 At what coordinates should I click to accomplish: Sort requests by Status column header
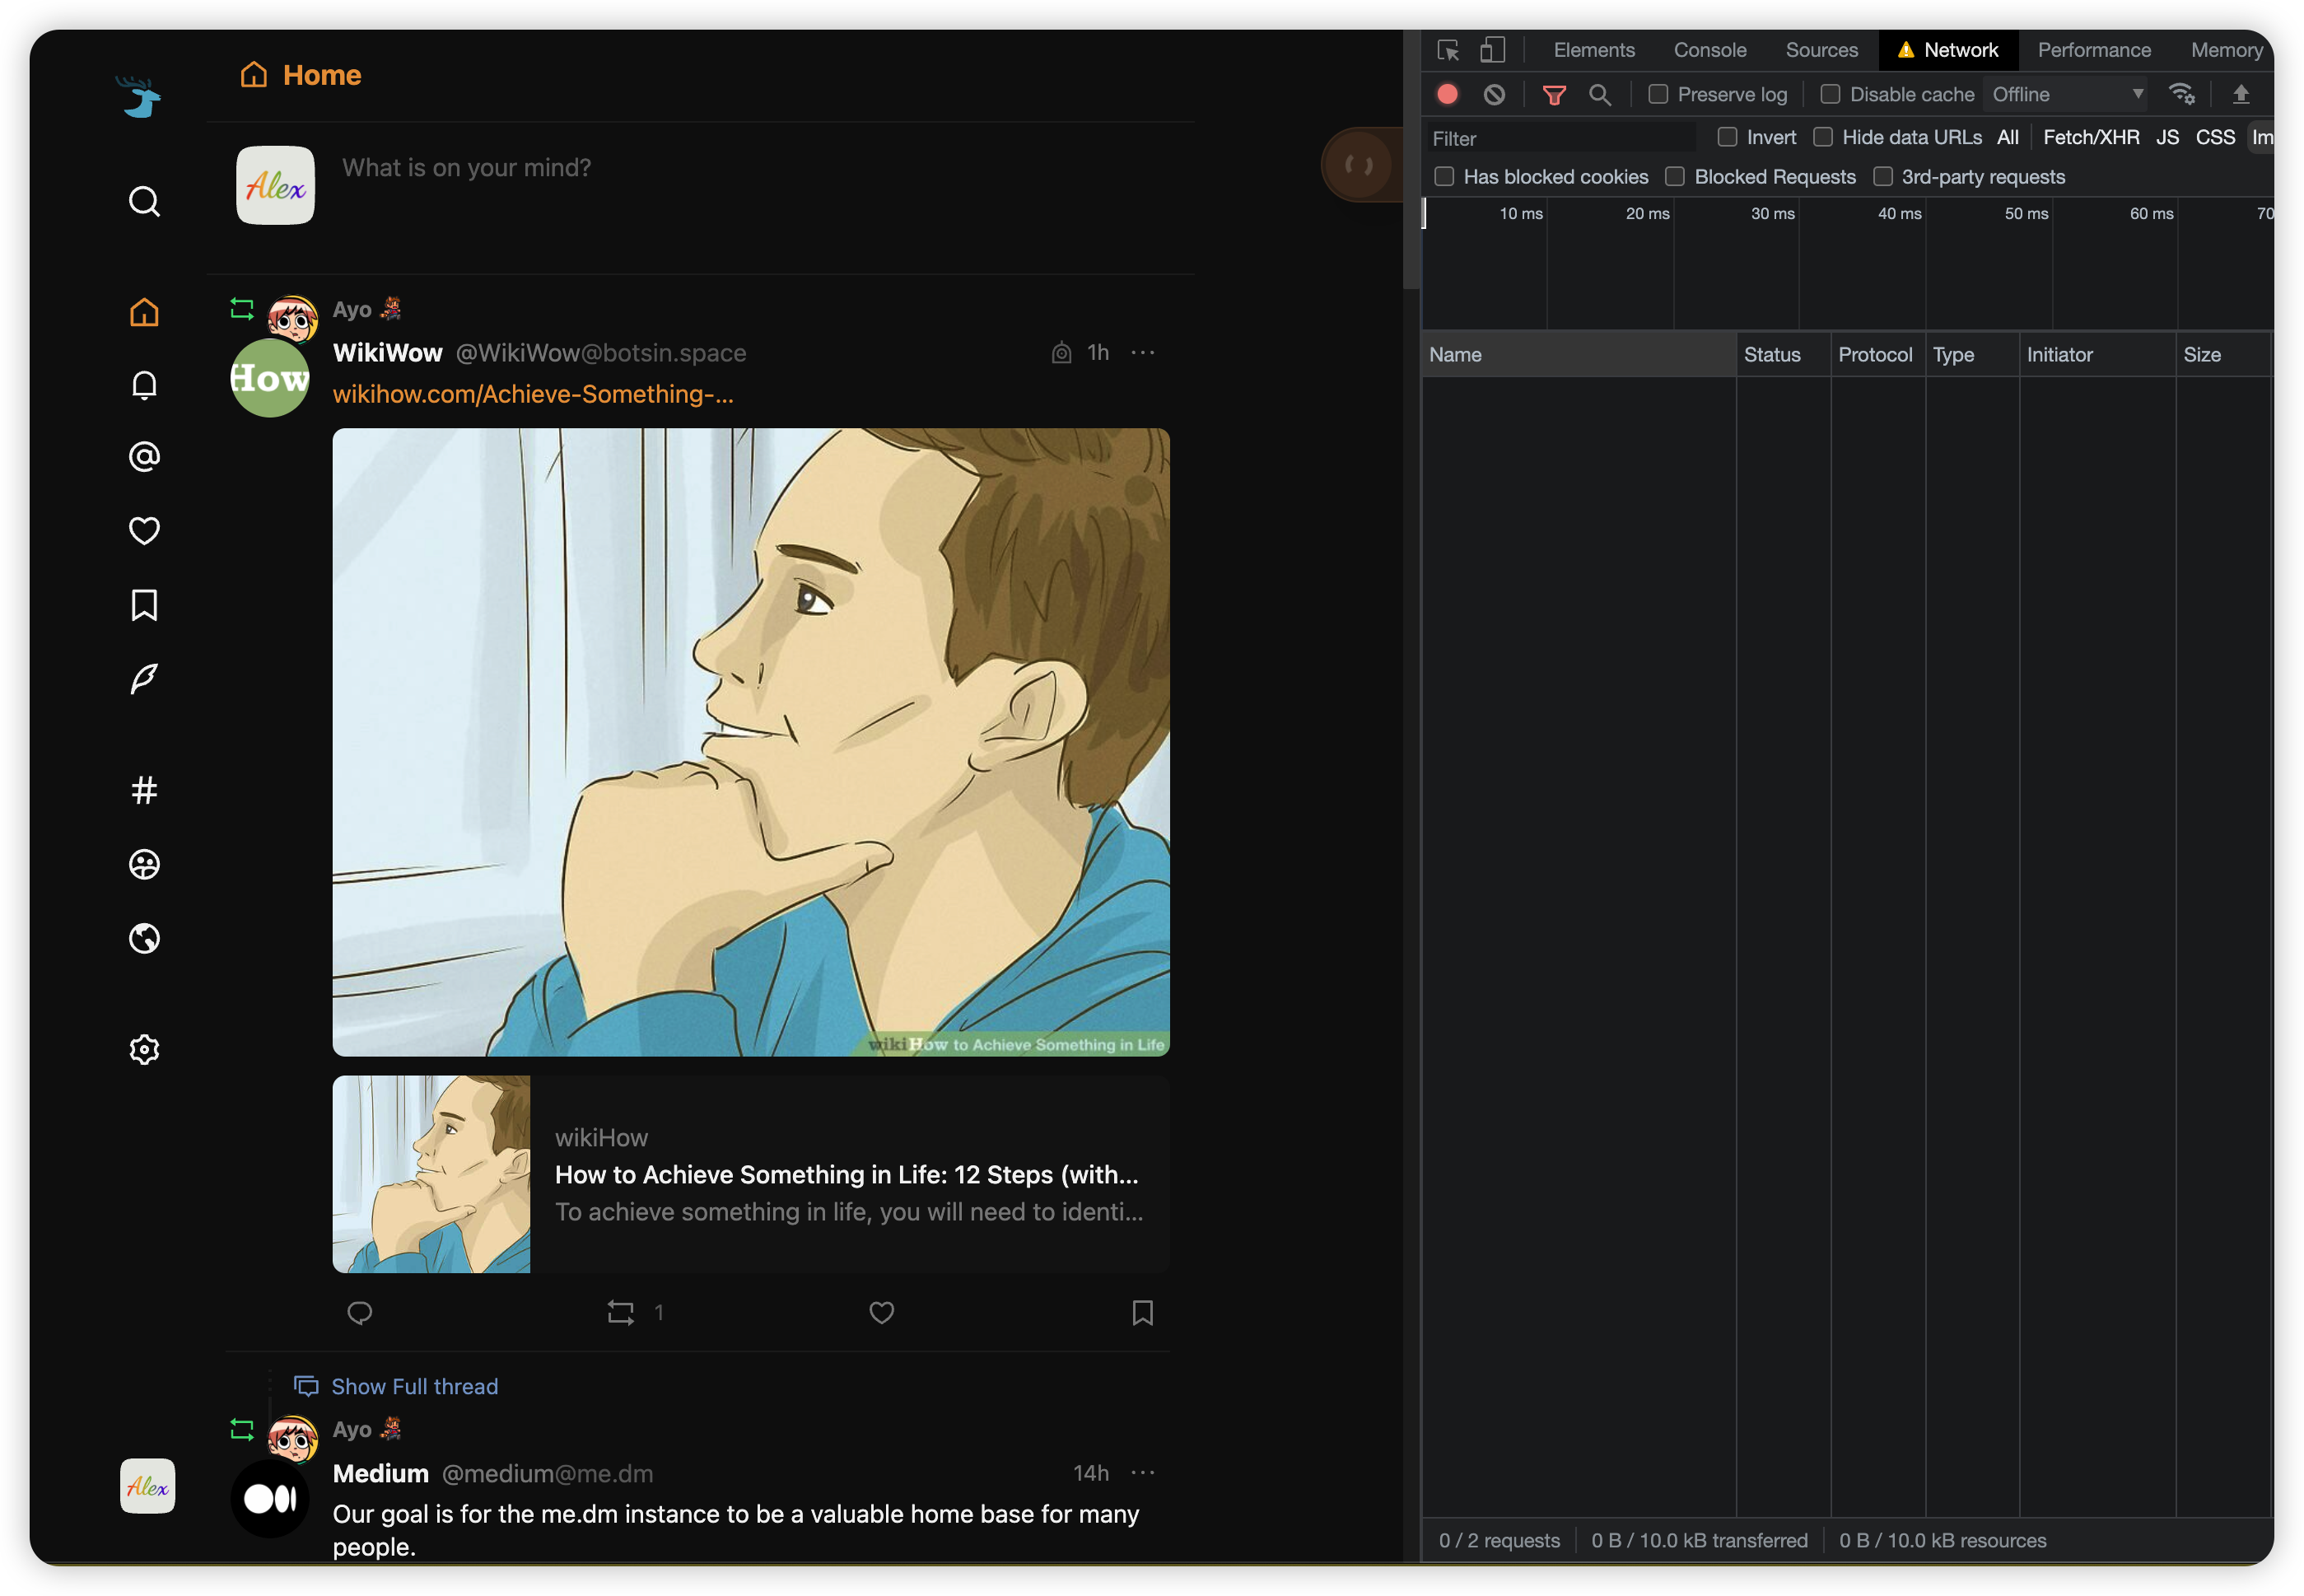point(1783,355)
